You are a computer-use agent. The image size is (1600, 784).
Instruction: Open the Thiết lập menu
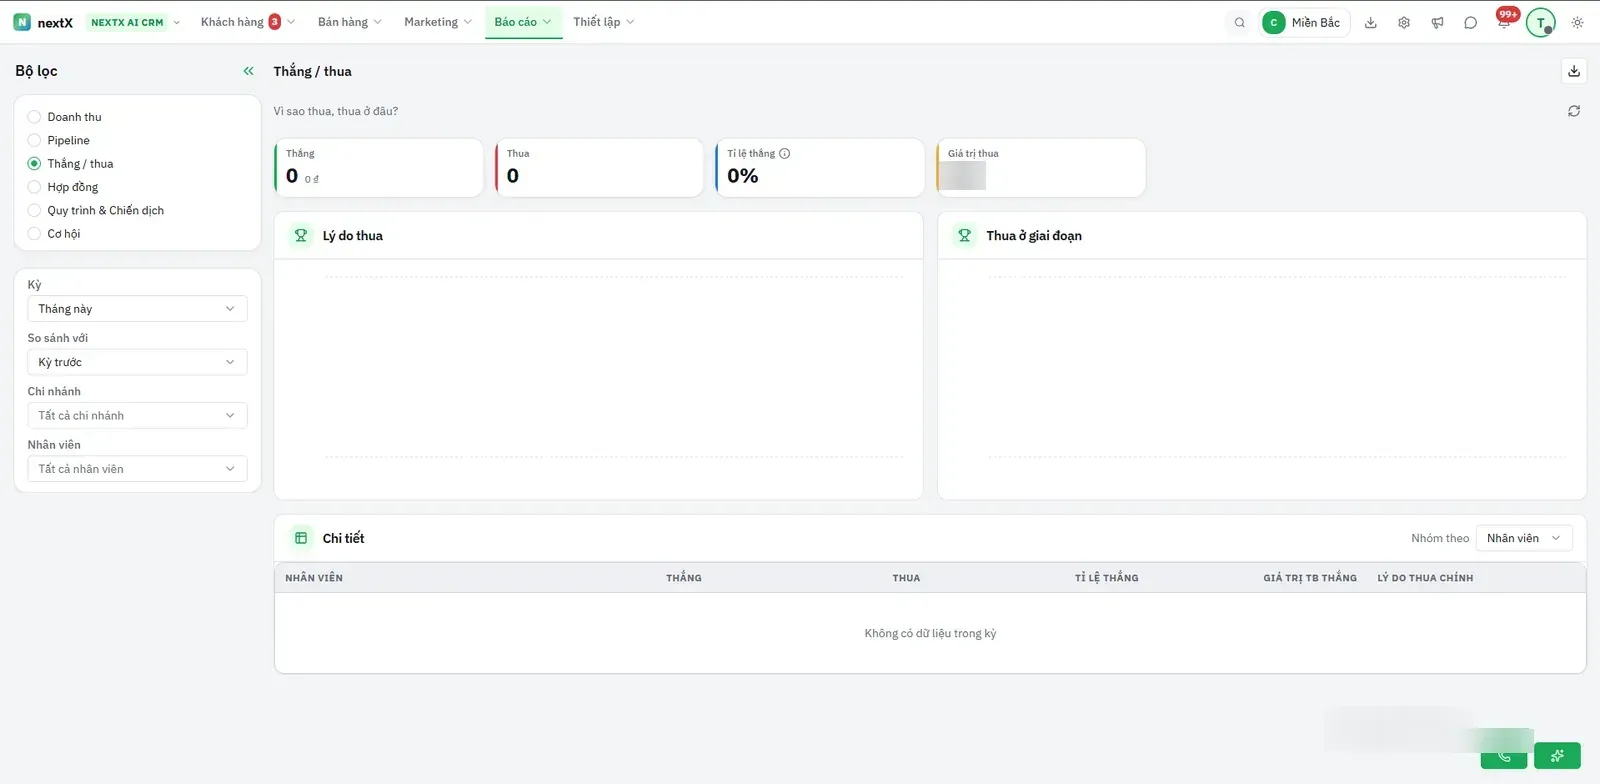604,22
